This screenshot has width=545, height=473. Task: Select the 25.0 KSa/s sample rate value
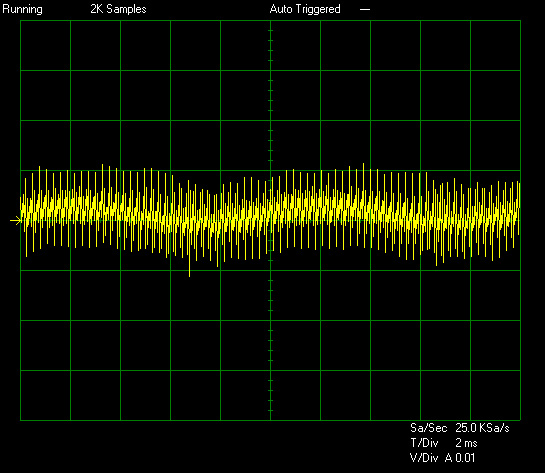click(x=482, y=428)
